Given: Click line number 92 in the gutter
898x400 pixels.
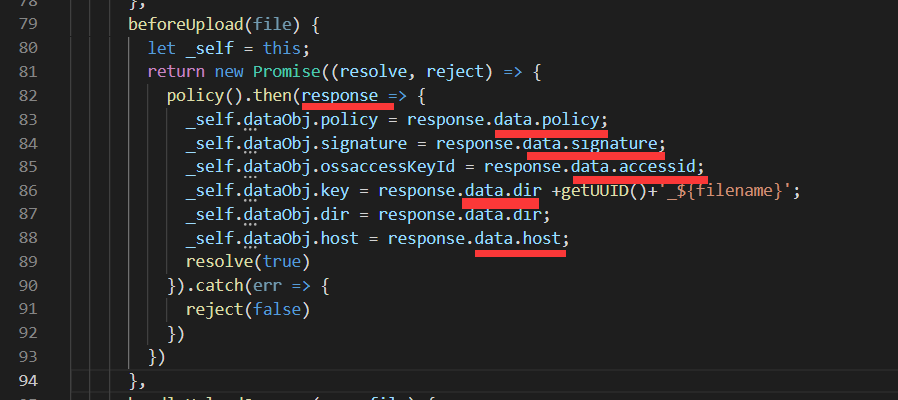Looking at the screenshot, I should point(28,333).
